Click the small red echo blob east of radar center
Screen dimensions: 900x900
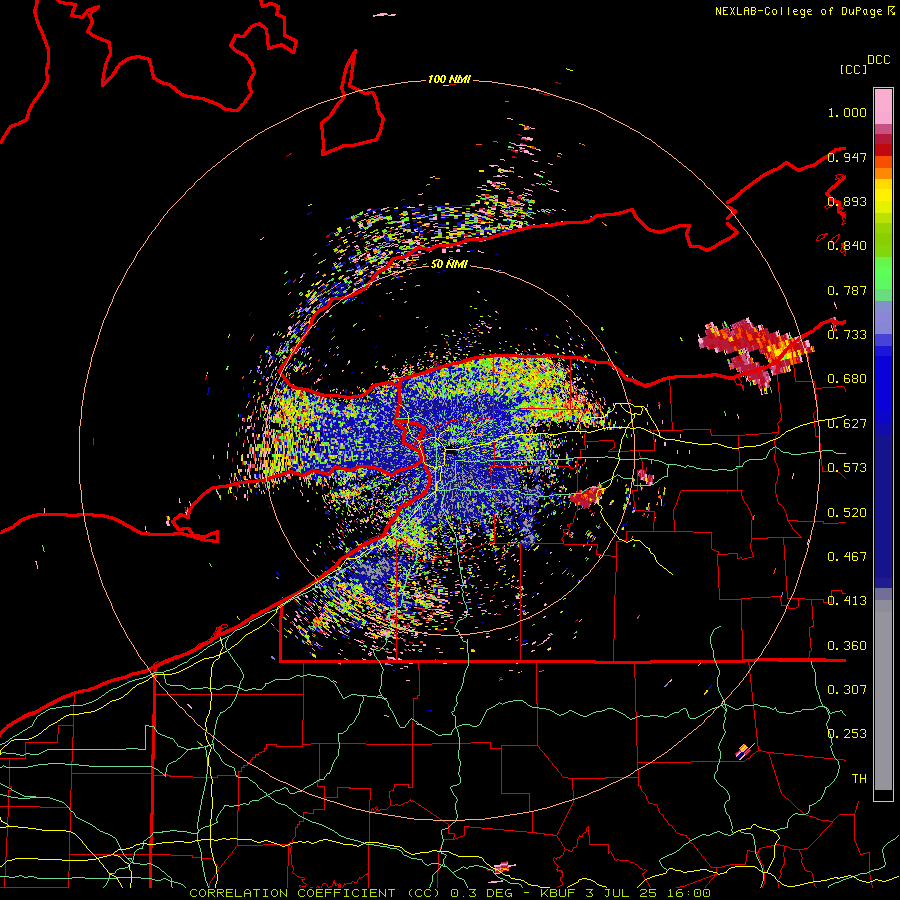pyautogui.click(x=587, y=497)
